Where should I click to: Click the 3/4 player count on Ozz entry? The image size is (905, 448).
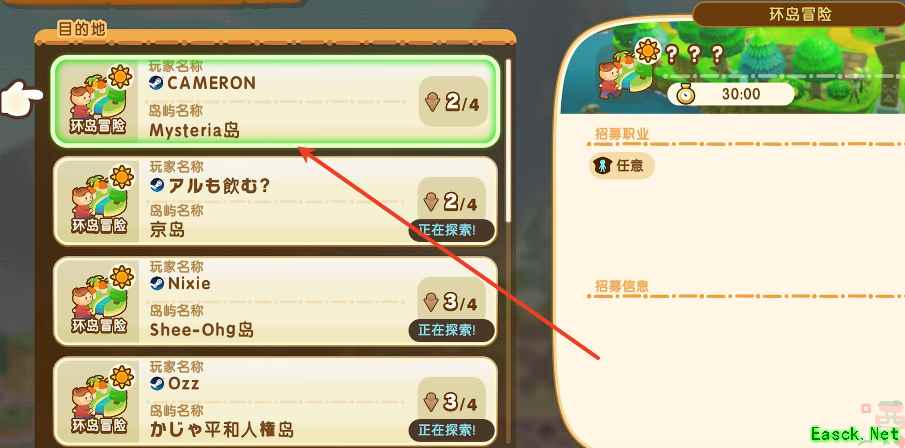point(452,403)
